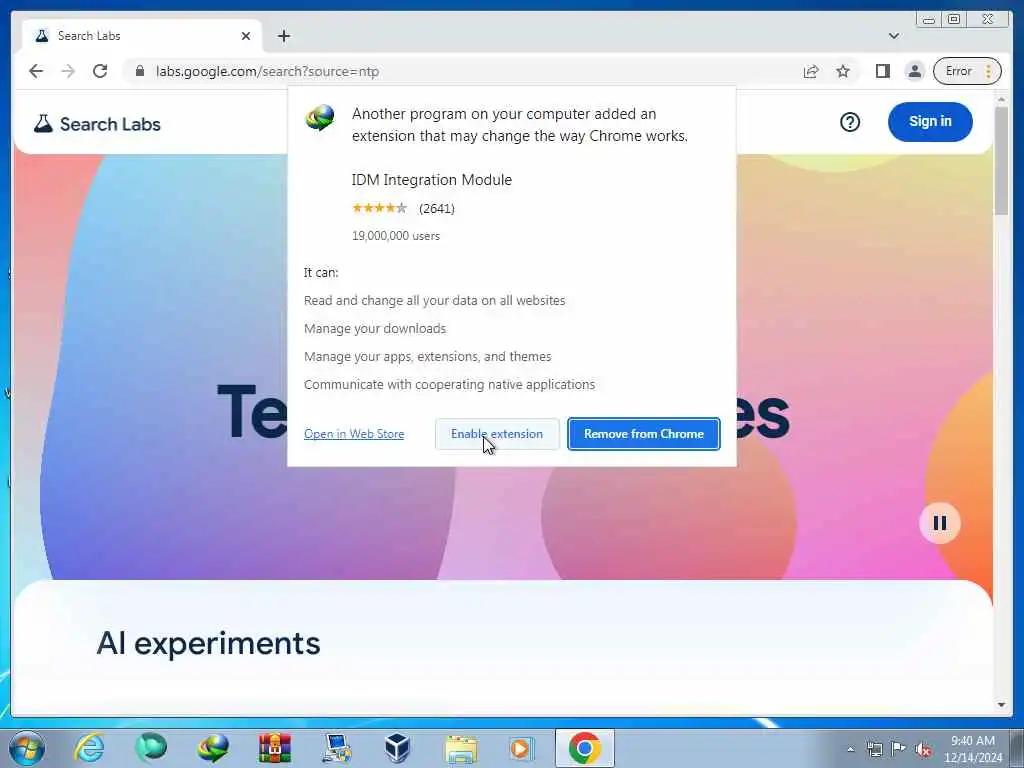View site info via the lock icon
The height and width of the screenshot is (768, 1024).
point(140,71)
